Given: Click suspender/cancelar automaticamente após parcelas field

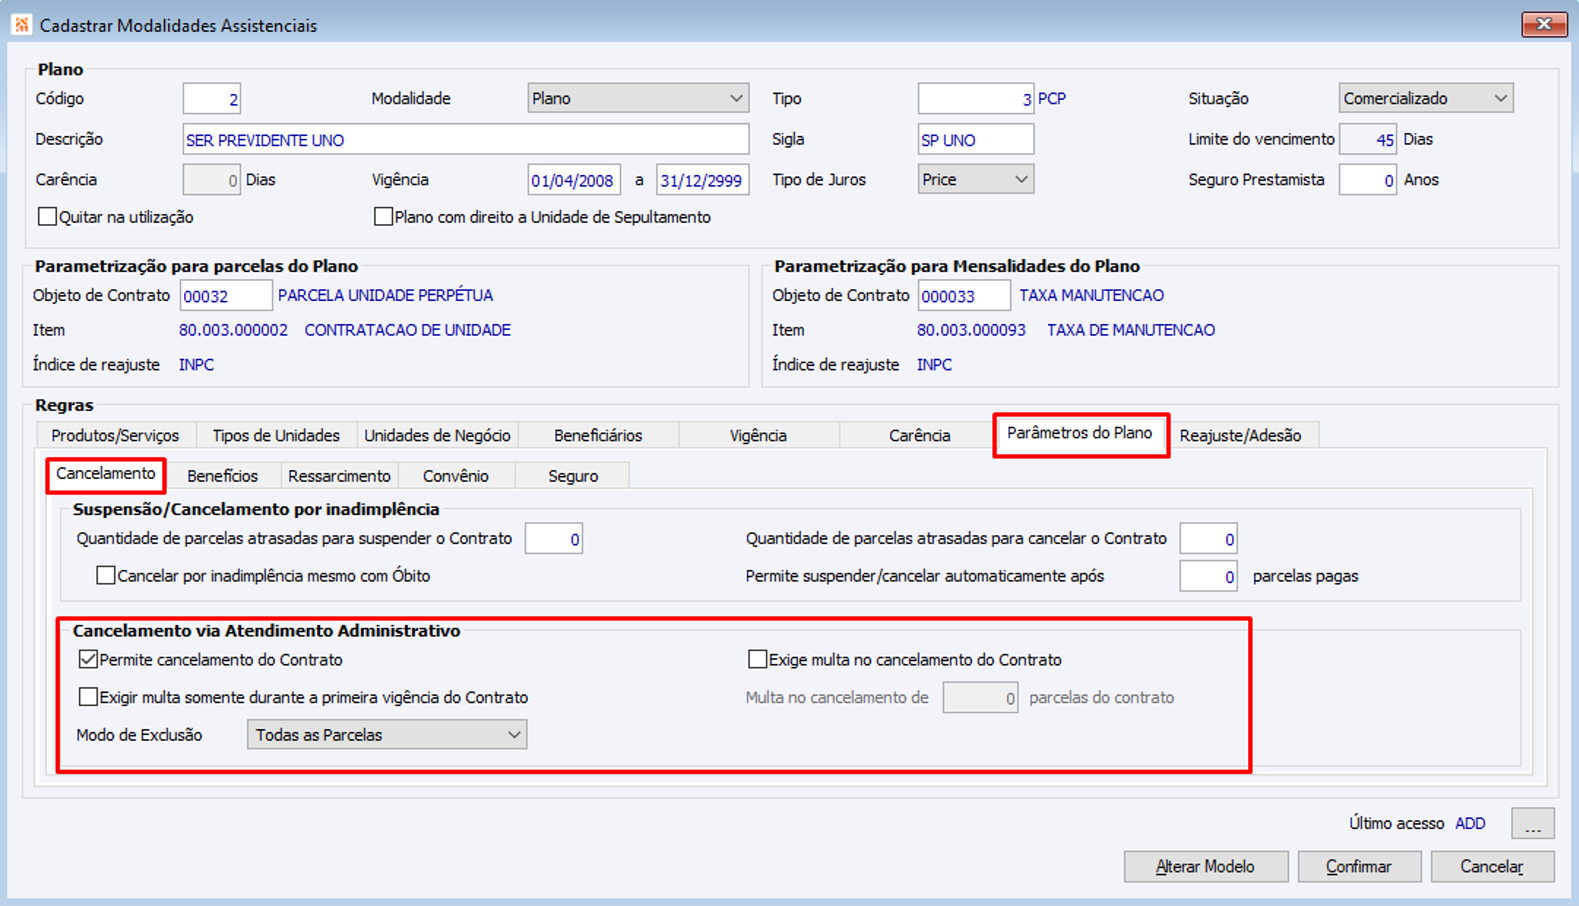Looking at the screenshot, I should coord(1208,576).
